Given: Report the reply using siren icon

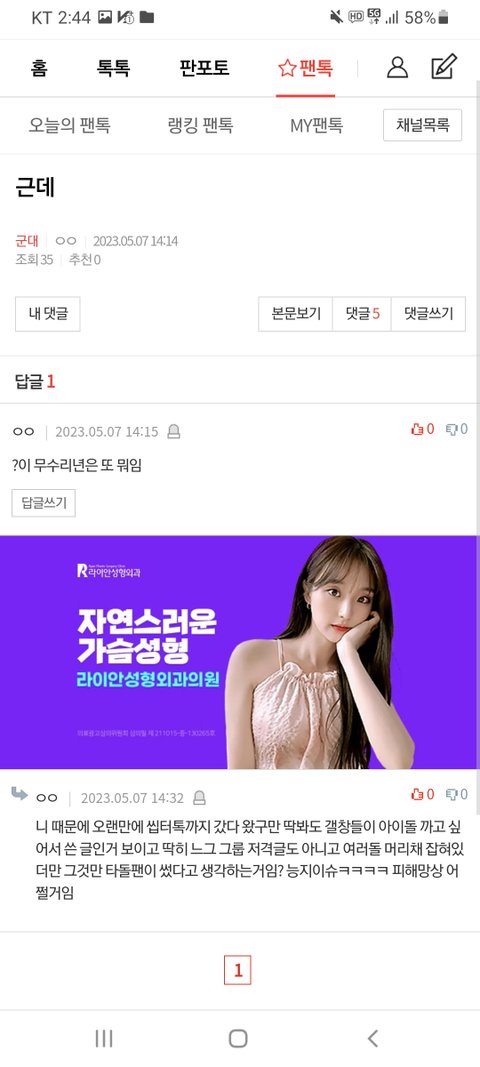Looking at the screenshot, I should pyautogui.click(x=199, y=798).
